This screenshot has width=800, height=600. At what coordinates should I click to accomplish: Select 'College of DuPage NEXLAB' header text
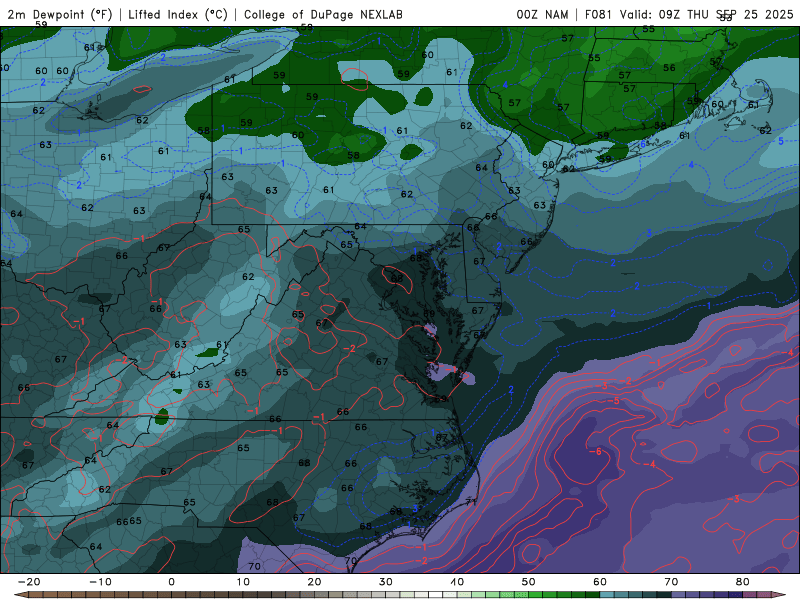pyautogui.click(x=323, y=14)
